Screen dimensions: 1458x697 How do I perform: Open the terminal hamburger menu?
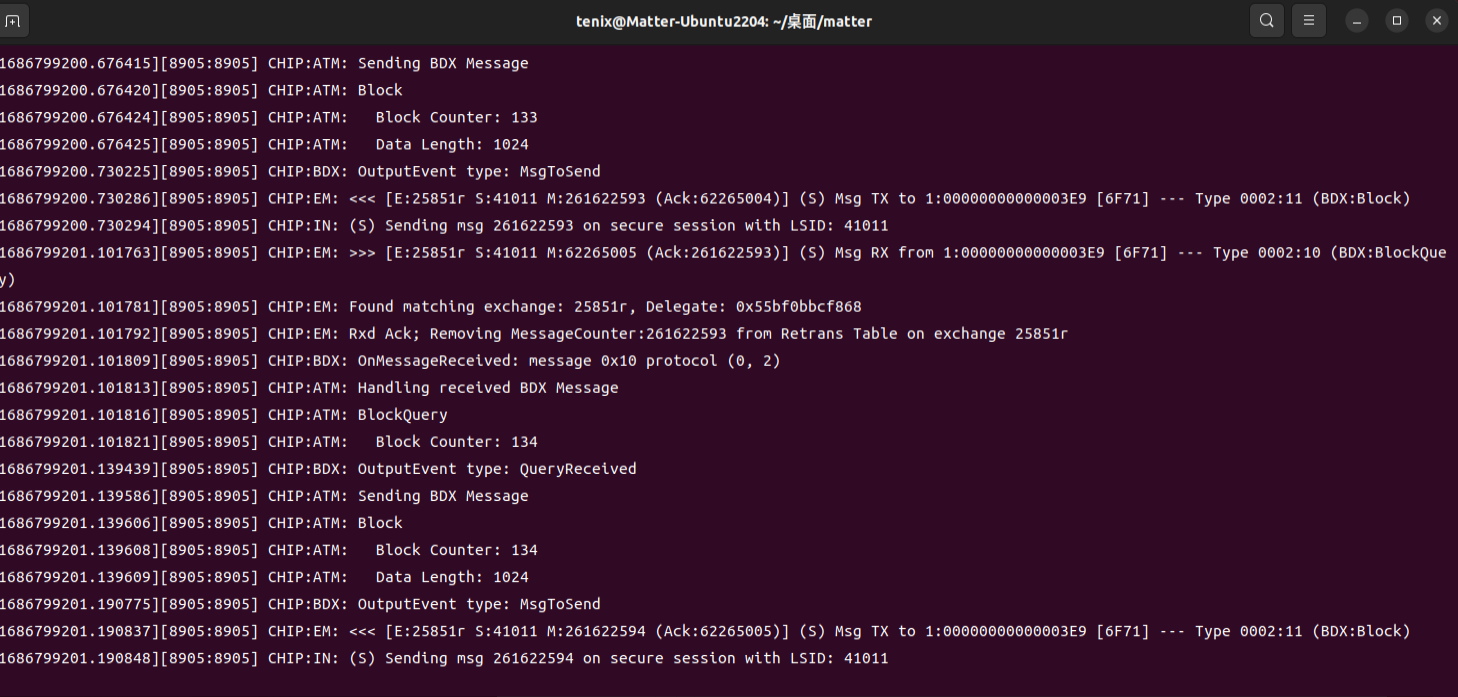click(x=1308, y=20)
